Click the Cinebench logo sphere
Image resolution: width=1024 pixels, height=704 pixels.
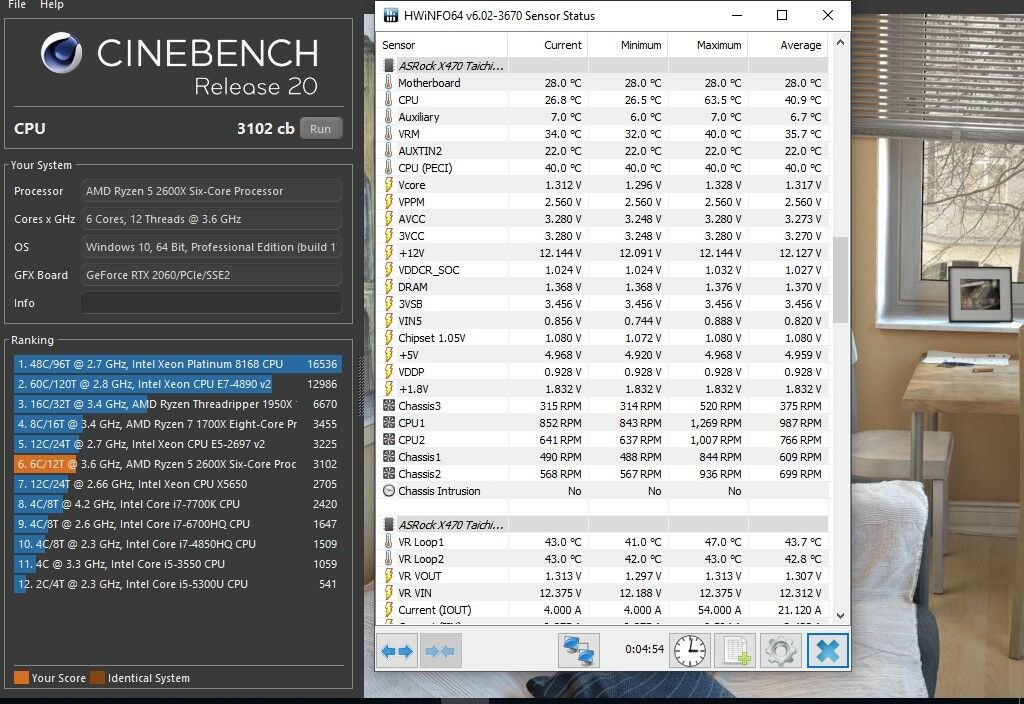61,53
